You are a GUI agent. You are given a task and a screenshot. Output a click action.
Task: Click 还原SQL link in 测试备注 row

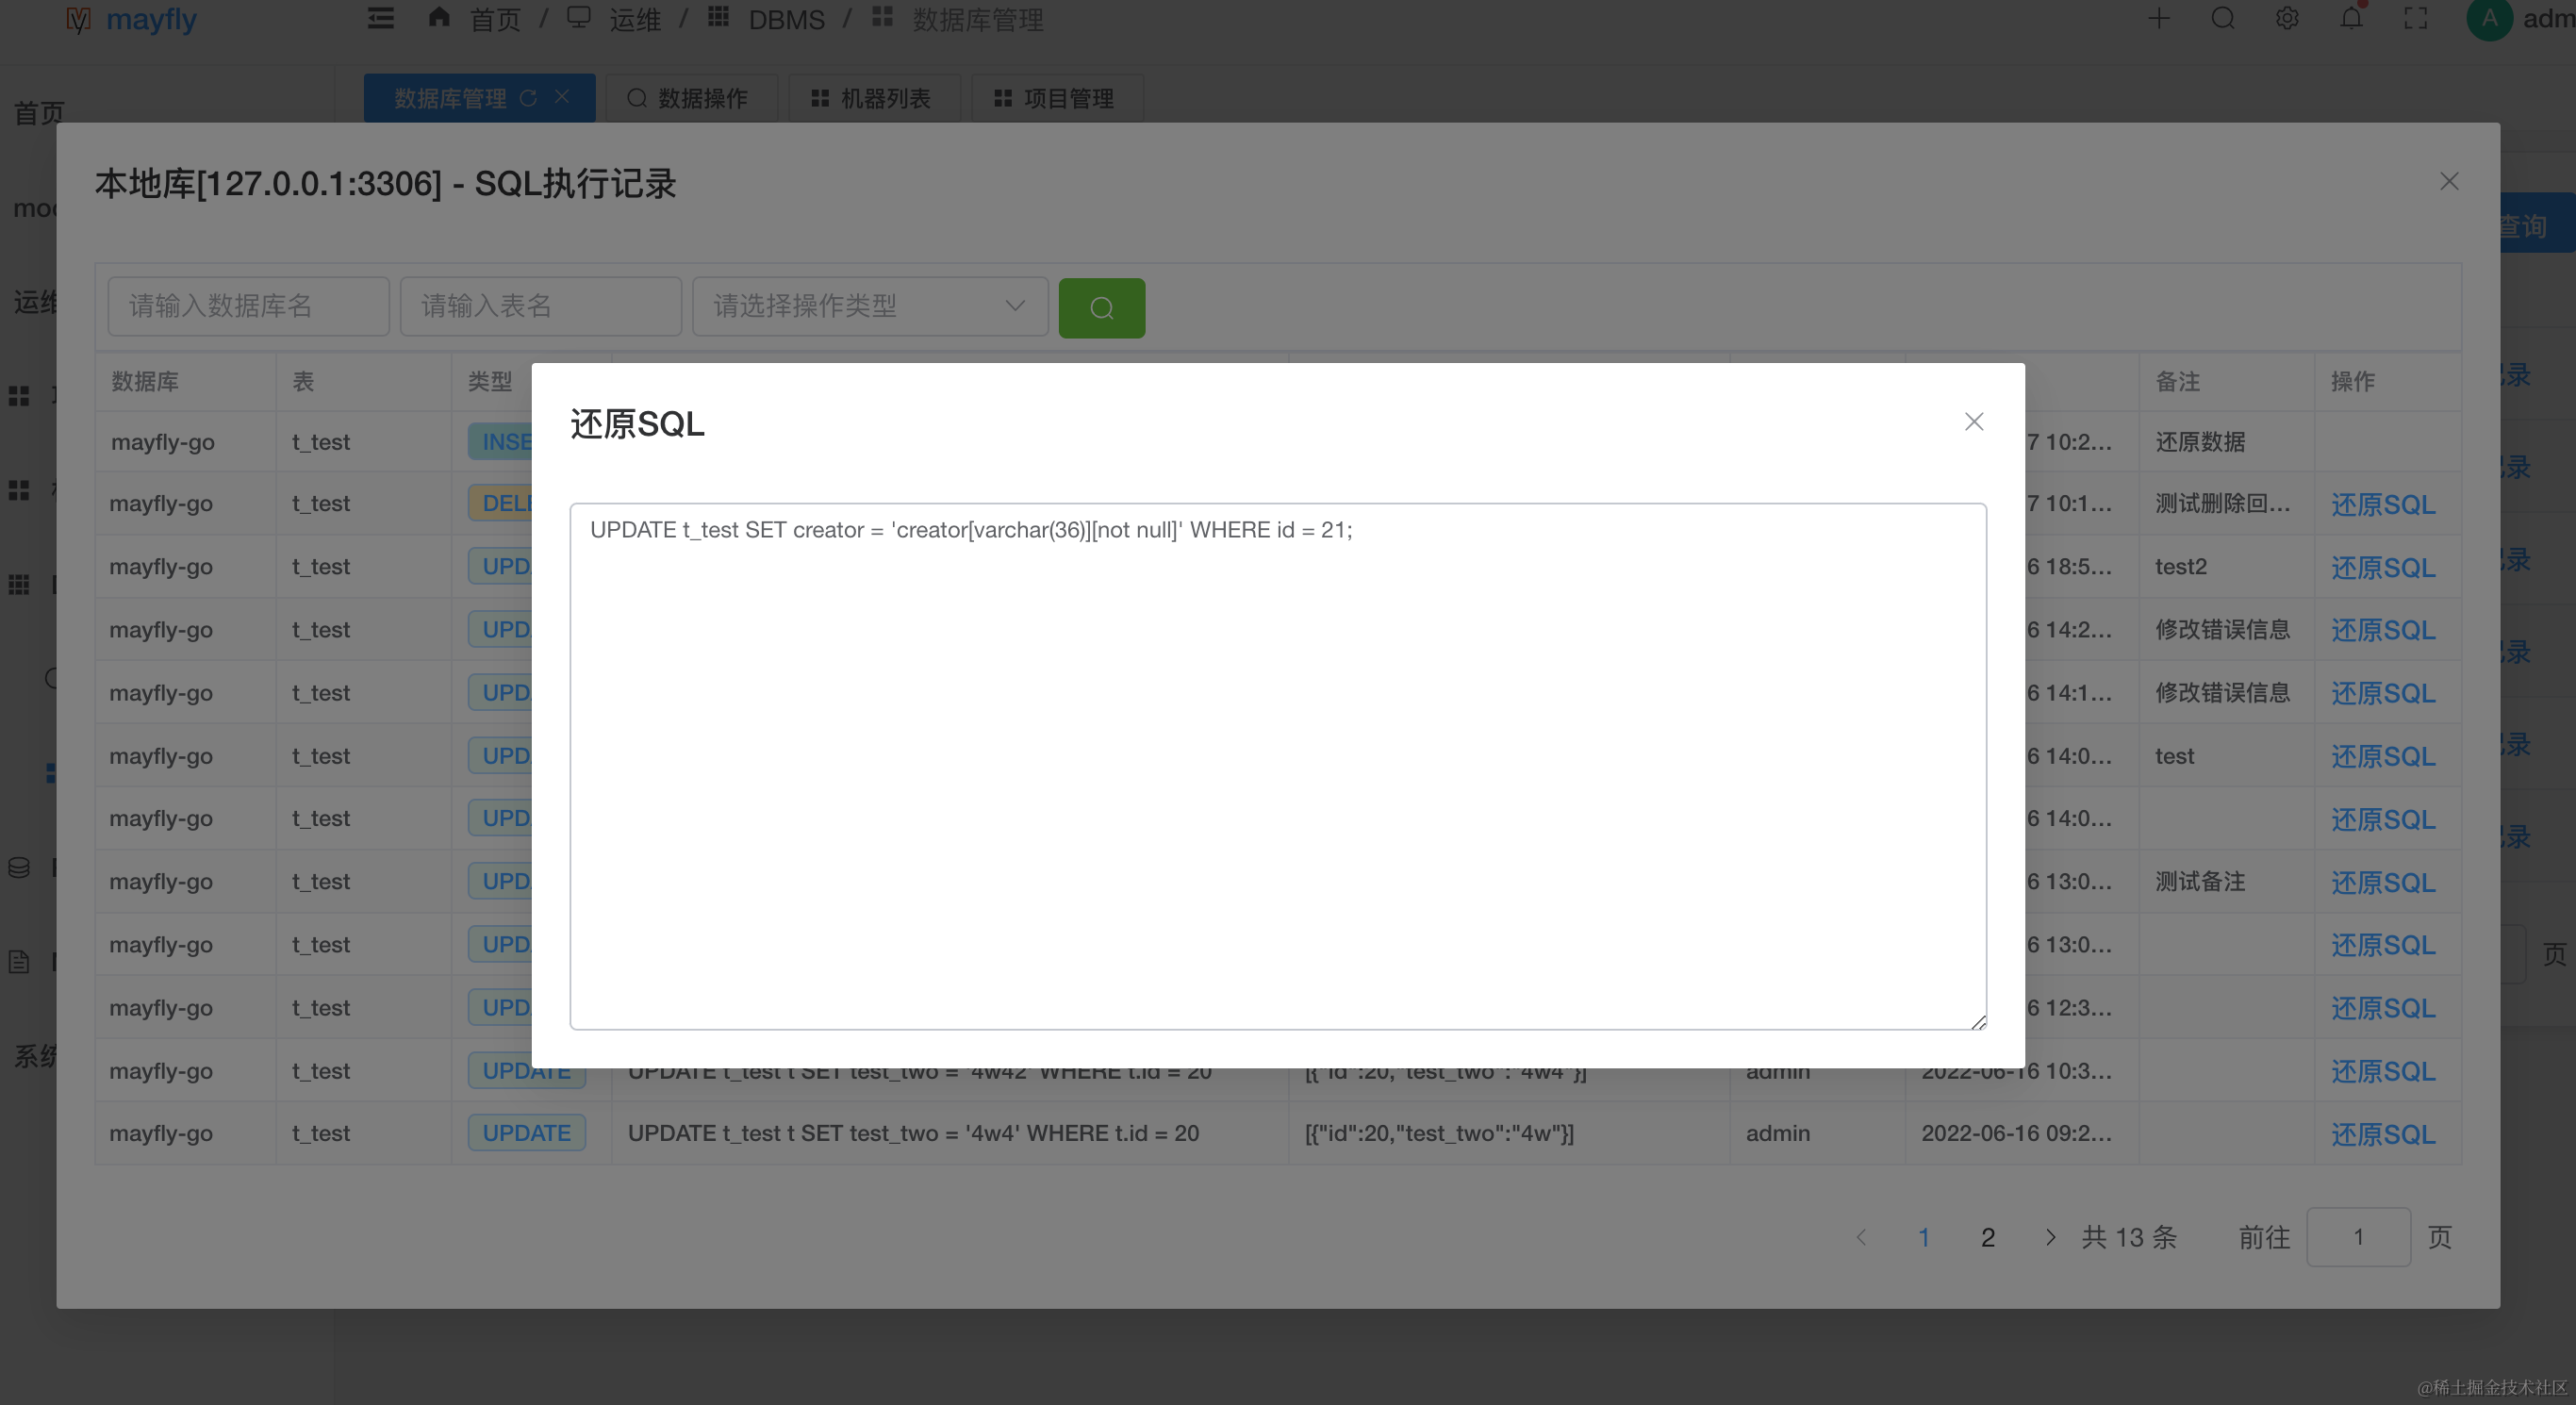click(2383, 883)
